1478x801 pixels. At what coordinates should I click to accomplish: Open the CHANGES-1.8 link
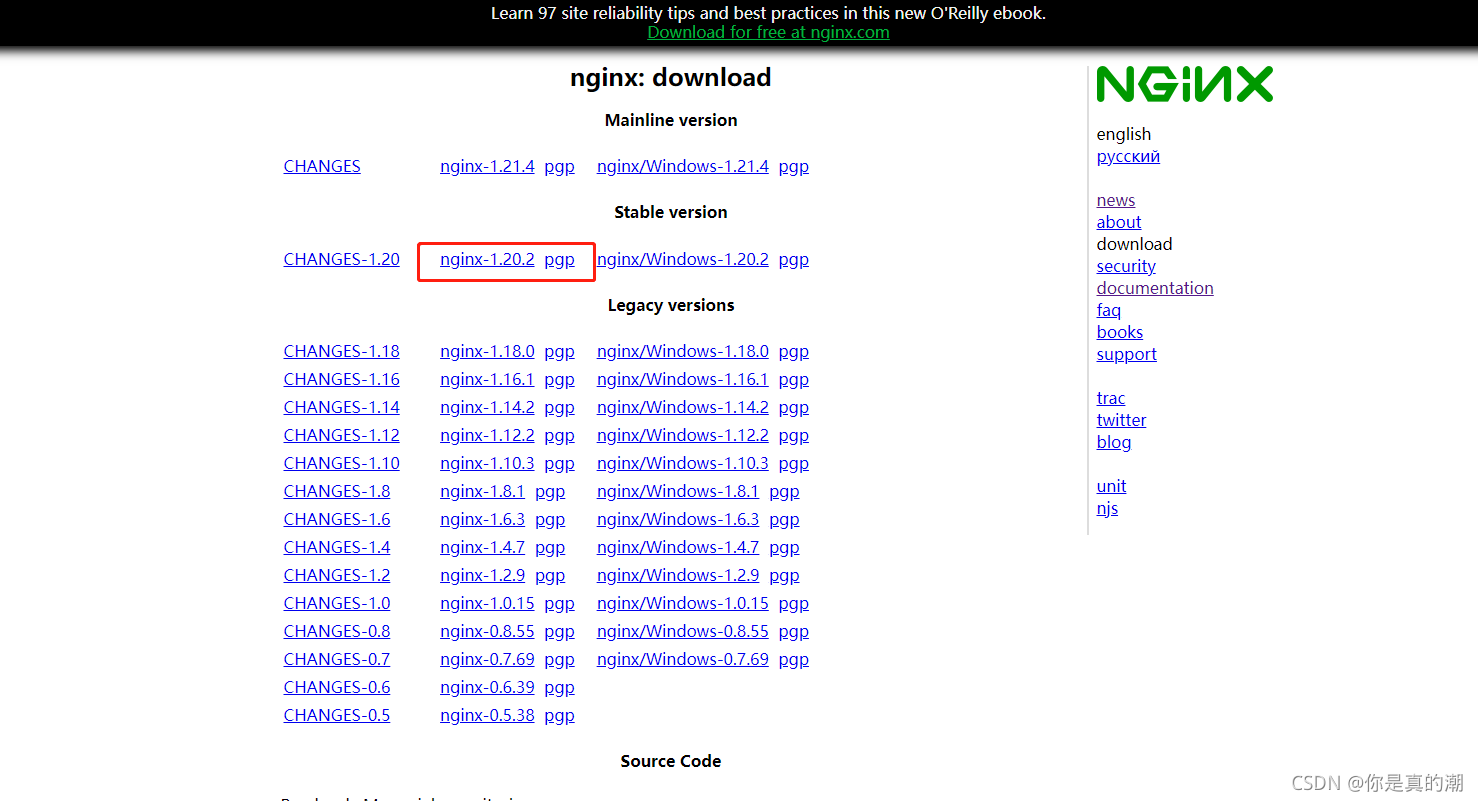click(336, 491)
